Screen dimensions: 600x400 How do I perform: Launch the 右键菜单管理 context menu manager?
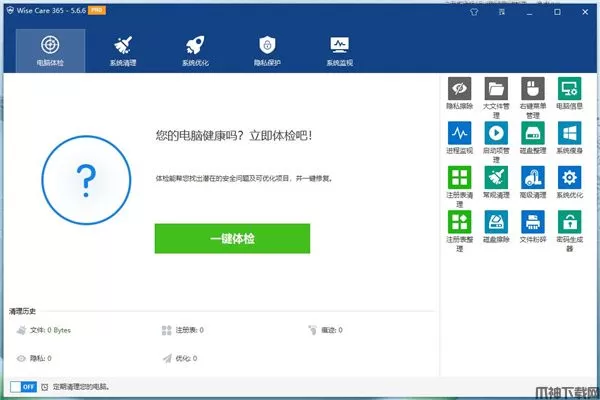[532, 88]
